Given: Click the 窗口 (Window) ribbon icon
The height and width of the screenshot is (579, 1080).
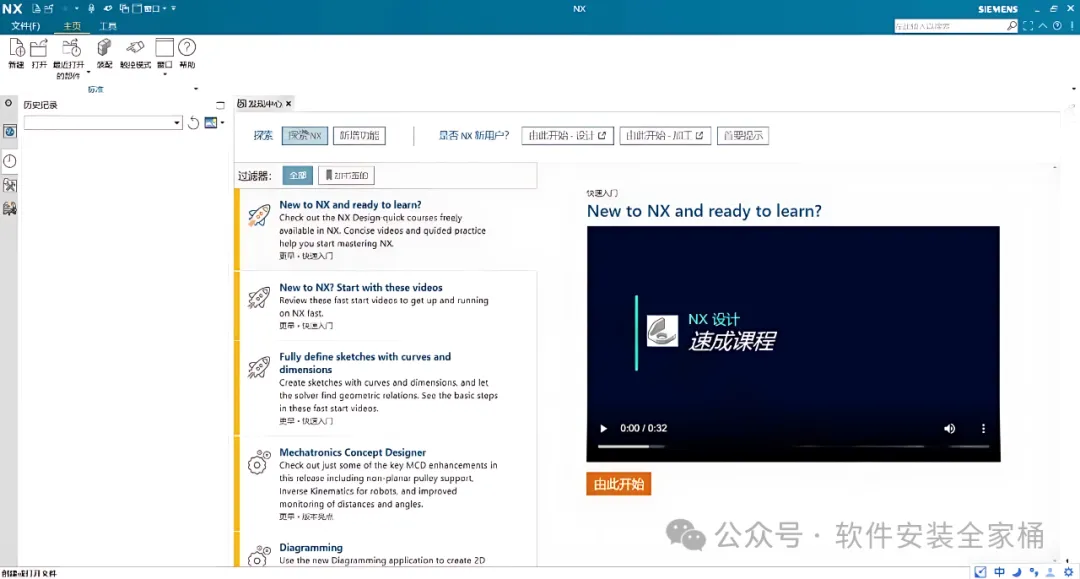Looking at the screenshot, I should (x=164, y=48).
